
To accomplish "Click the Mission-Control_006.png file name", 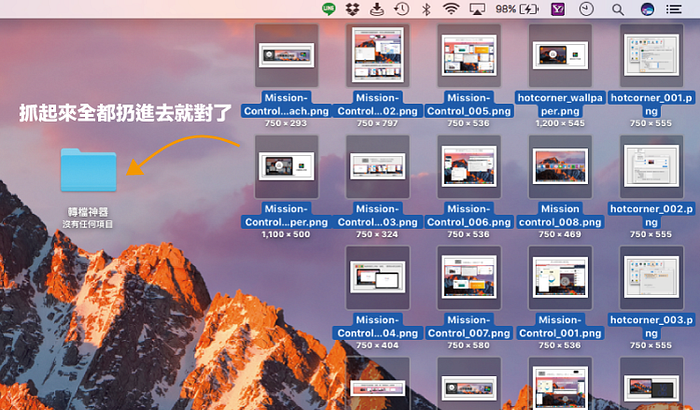I will (469, 215).
